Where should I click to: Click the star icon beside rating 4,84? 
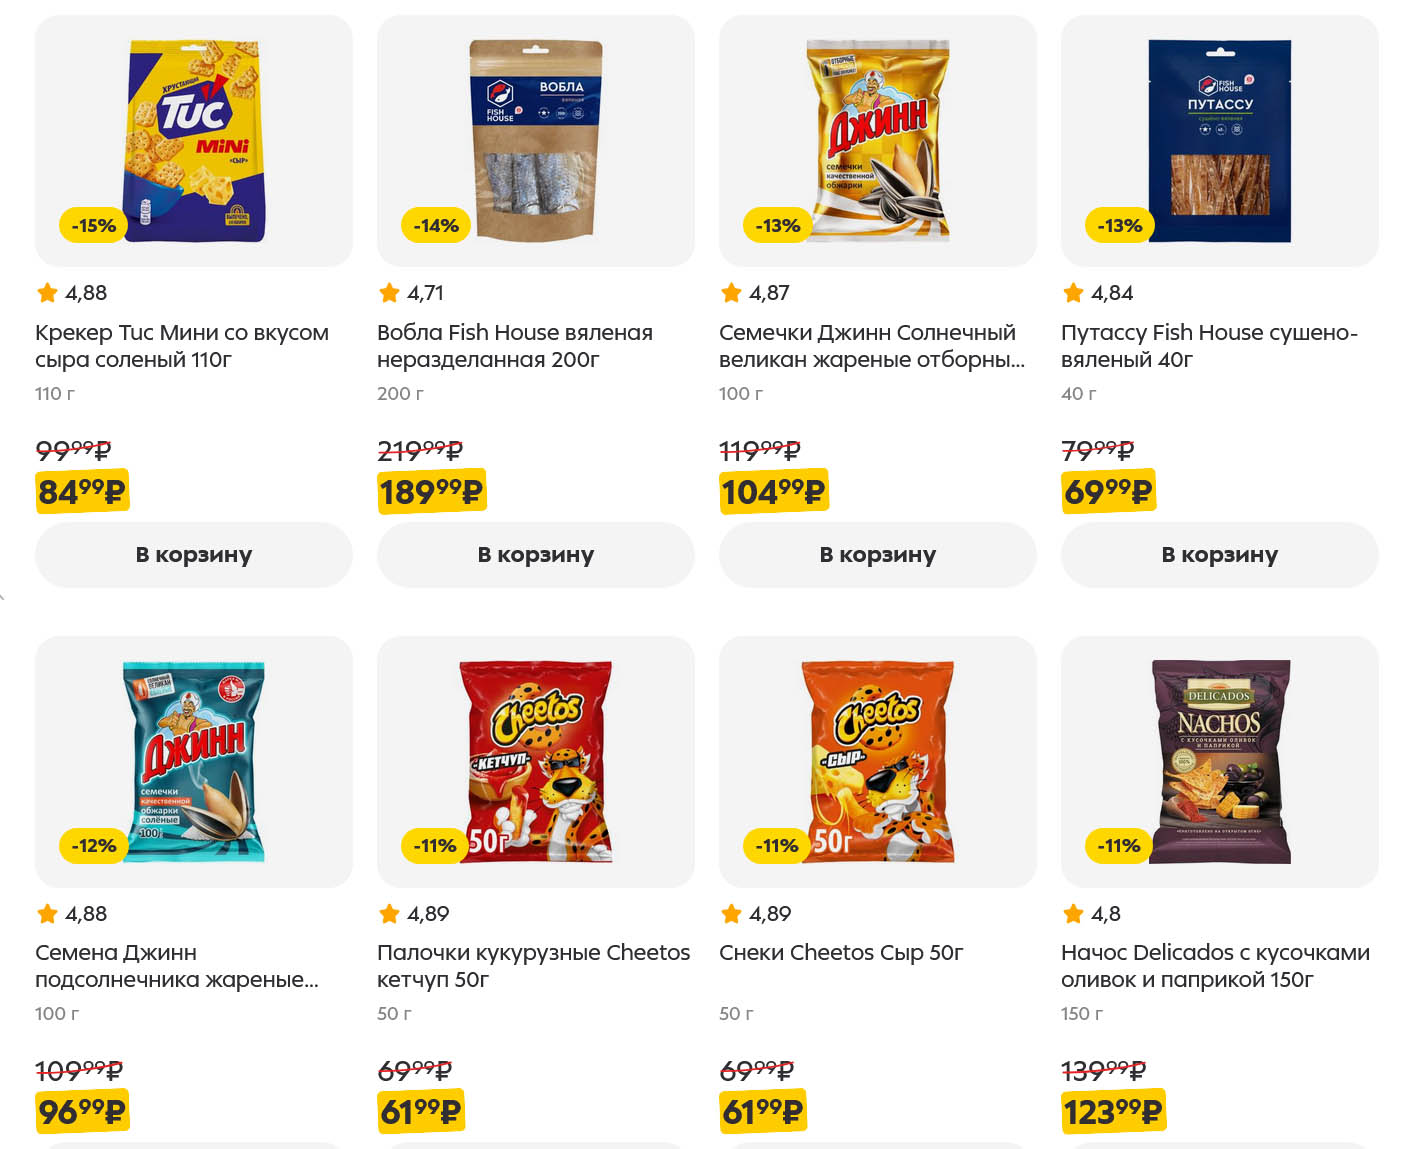click(x=1073, y=293)
